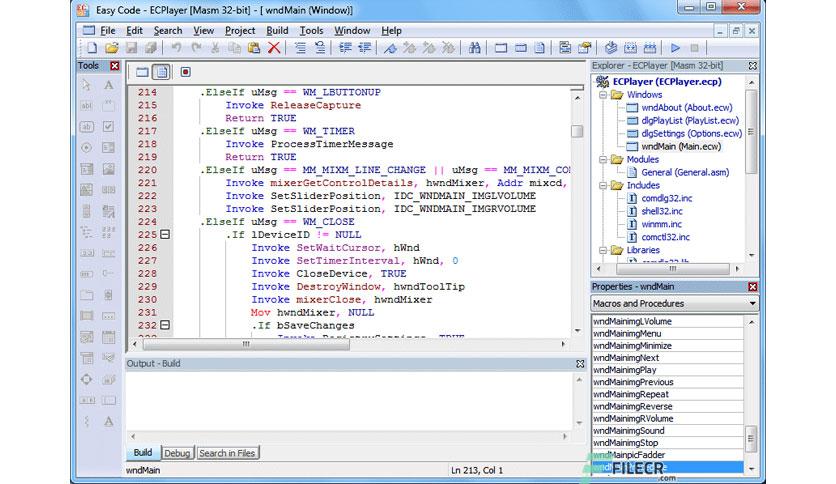Select the pointer arrow in Tools panel
The height and width of the screenshot is (484, 836).
86,85
